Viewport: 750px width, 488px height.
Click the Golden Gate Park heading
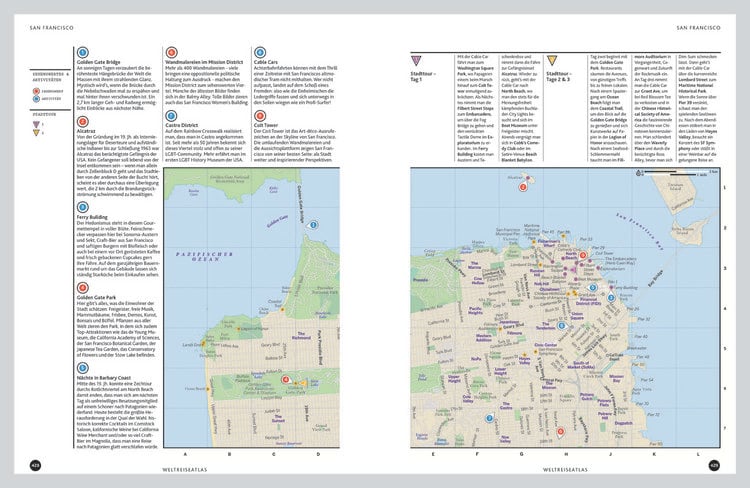coord(96,297)
